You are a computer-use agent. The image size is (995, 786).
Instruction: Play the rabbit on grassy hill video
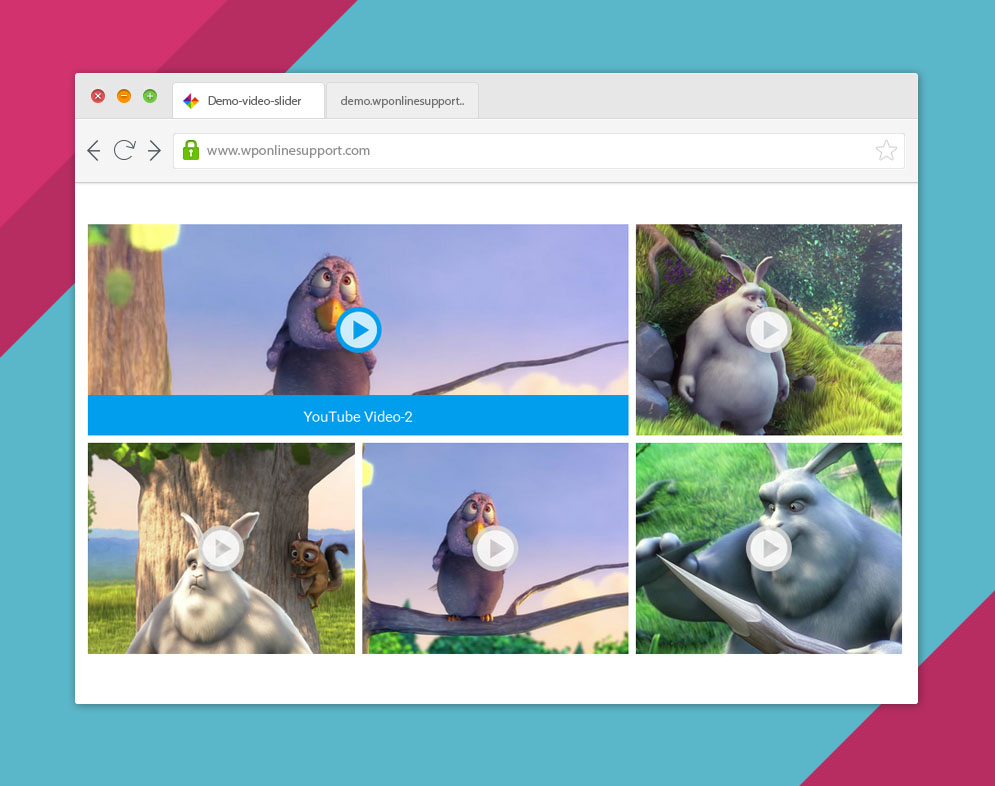tap(768, 330)
